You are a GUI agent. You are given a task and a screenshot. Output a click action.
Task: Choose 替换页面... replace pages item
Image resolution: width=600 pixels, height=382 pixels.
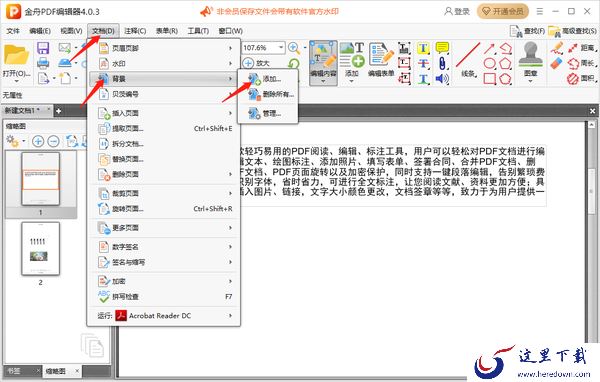click(164, 159)
